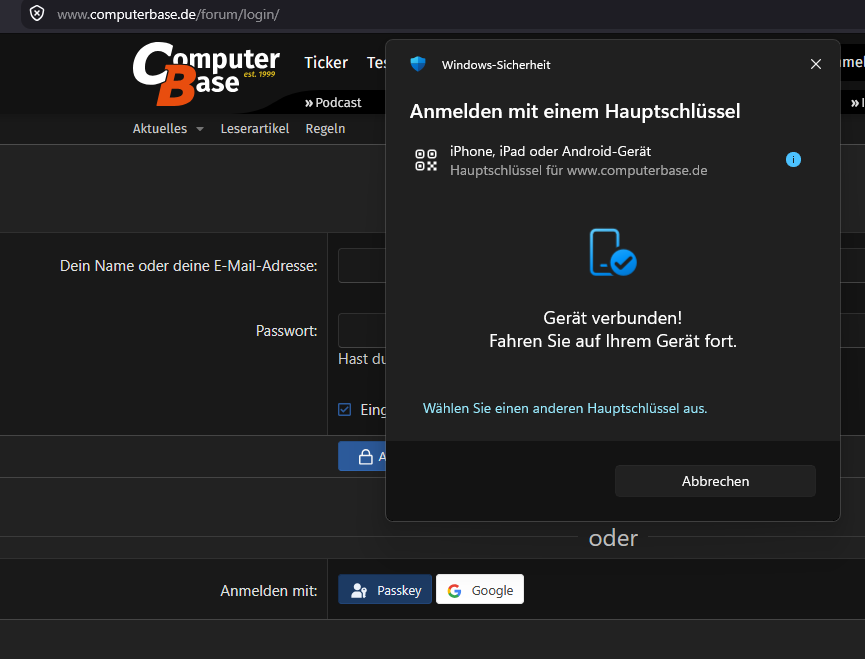Click the QR code icon for iPhone, iPad device
The image size is (865, 659).
426,160
